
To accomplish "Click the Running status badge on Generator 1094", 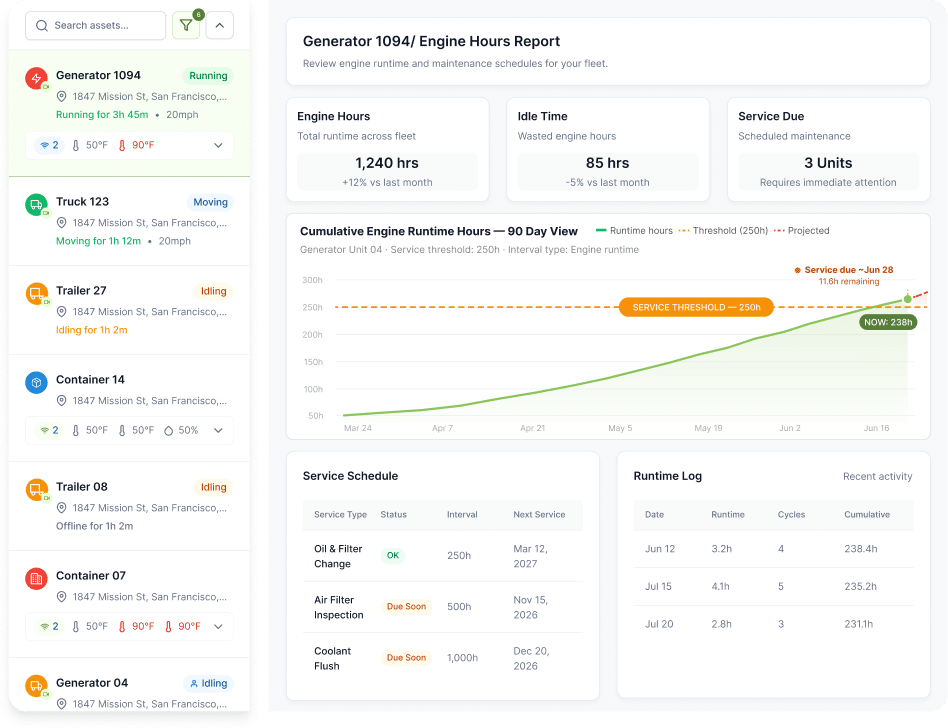I will pyautogui.click(x=208, y=76).
